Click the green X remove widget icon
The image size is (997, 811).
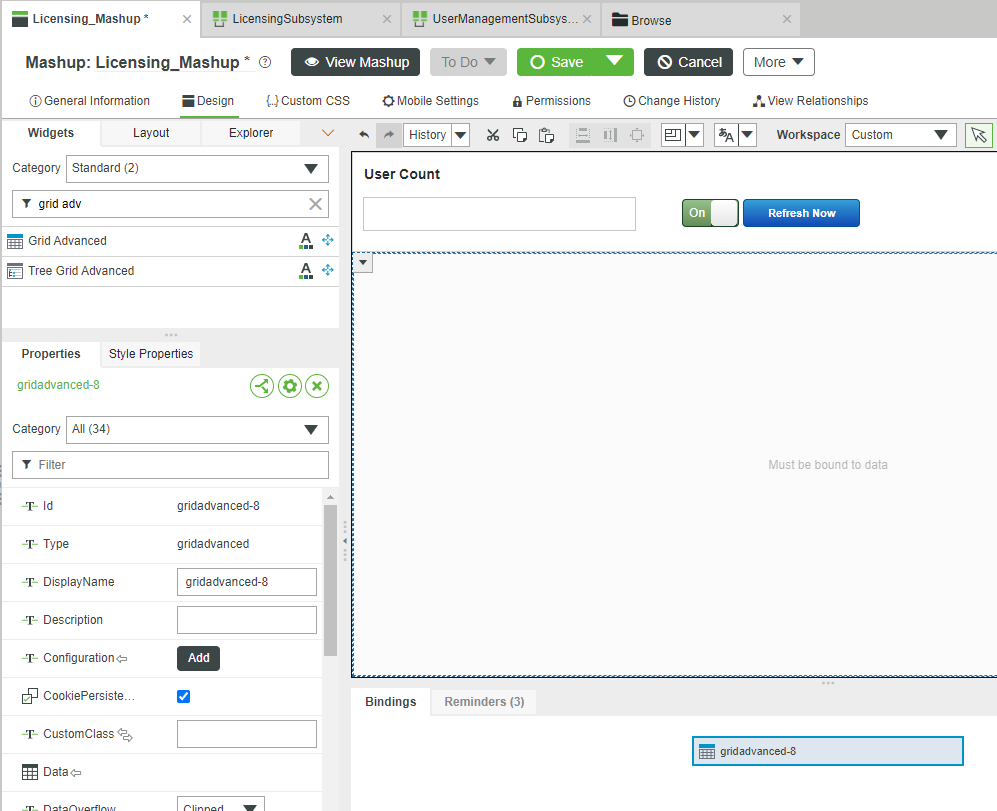point(317,386)
